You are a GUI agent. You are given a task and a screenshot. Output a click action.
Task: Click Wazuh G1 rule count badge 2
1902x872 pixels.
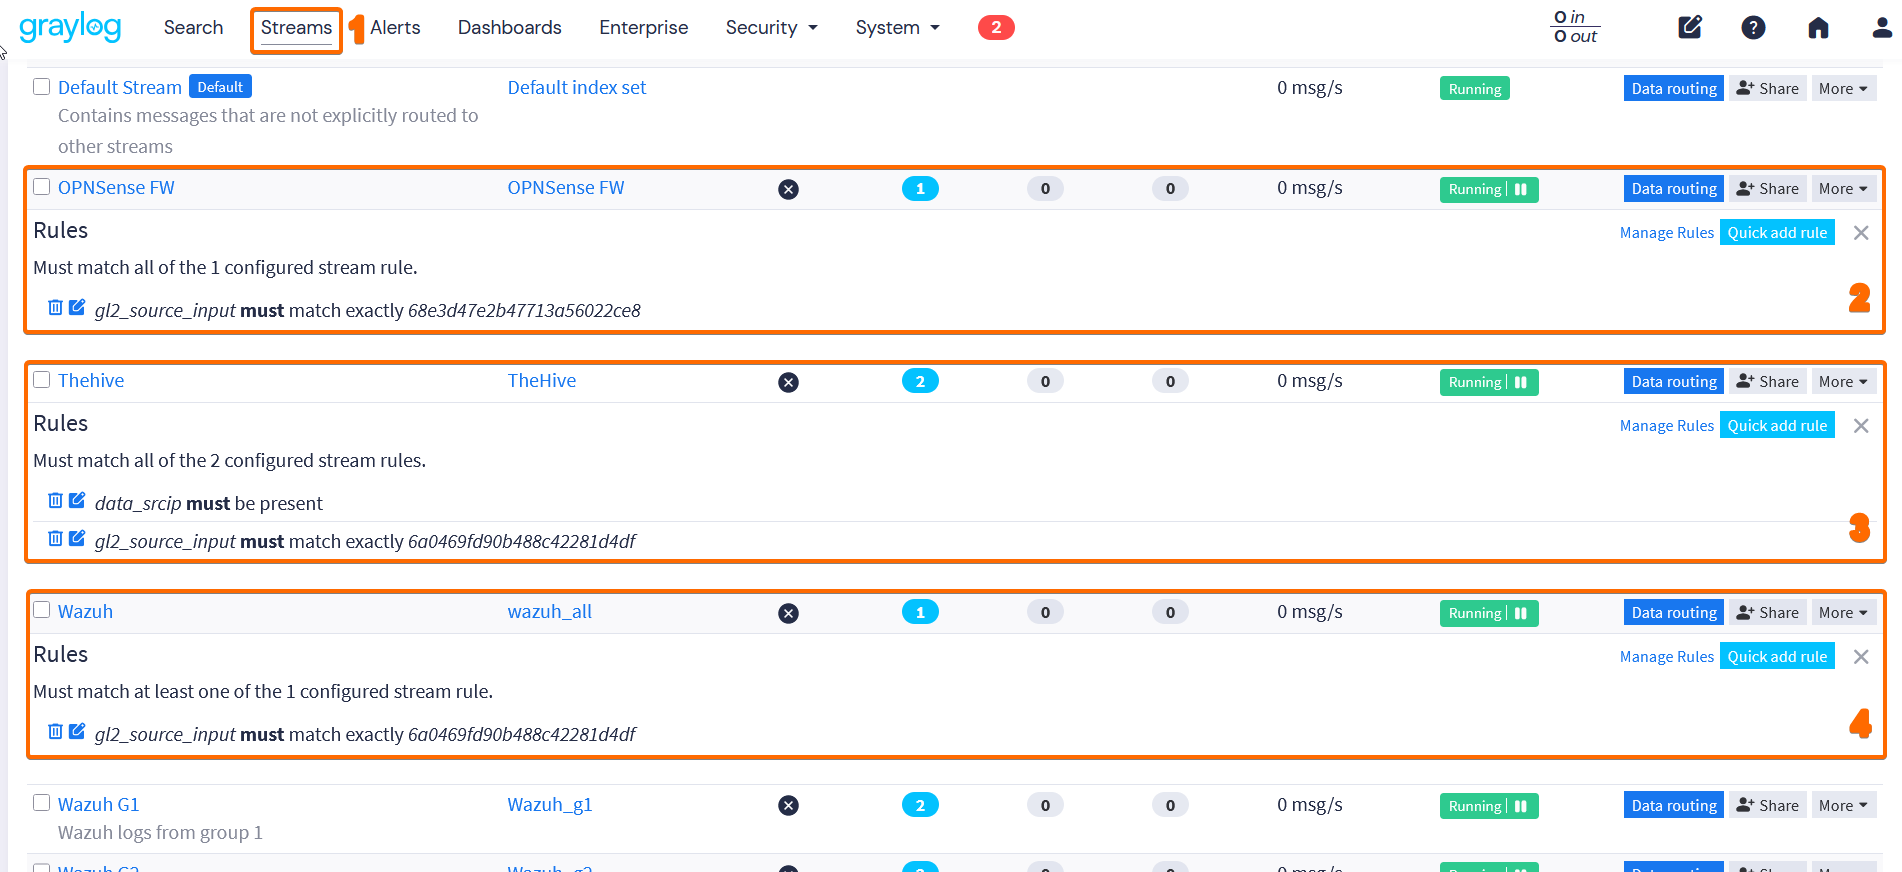pos(920,805)
